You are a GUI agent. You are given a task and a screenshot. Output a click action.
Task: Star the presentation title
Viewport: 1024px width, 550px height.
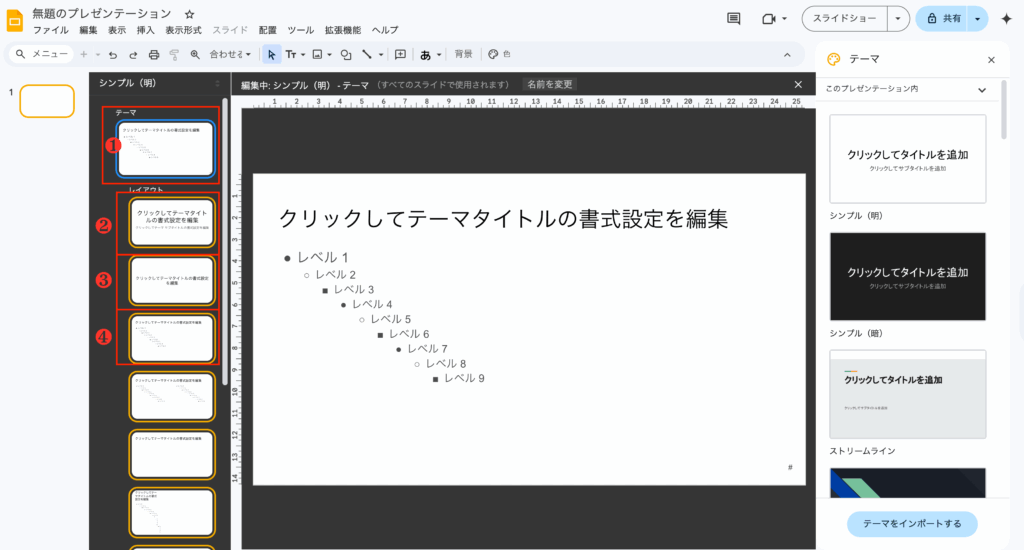click(190, 14)
